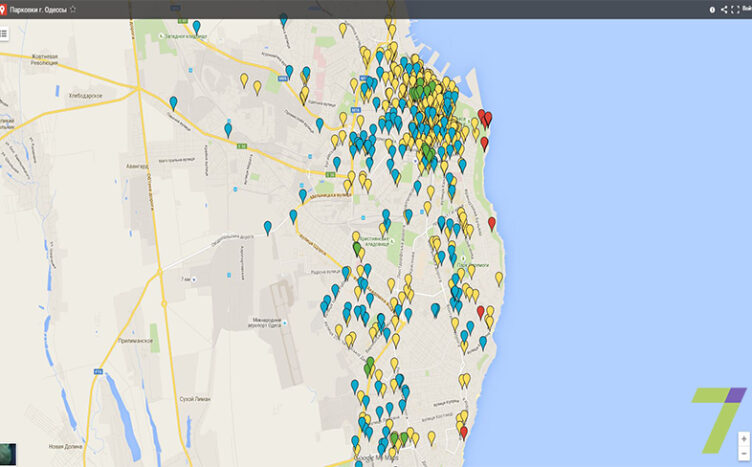Click the top red marker on the coast
Screen dimensions: 752x467
(x=483, y=116)
